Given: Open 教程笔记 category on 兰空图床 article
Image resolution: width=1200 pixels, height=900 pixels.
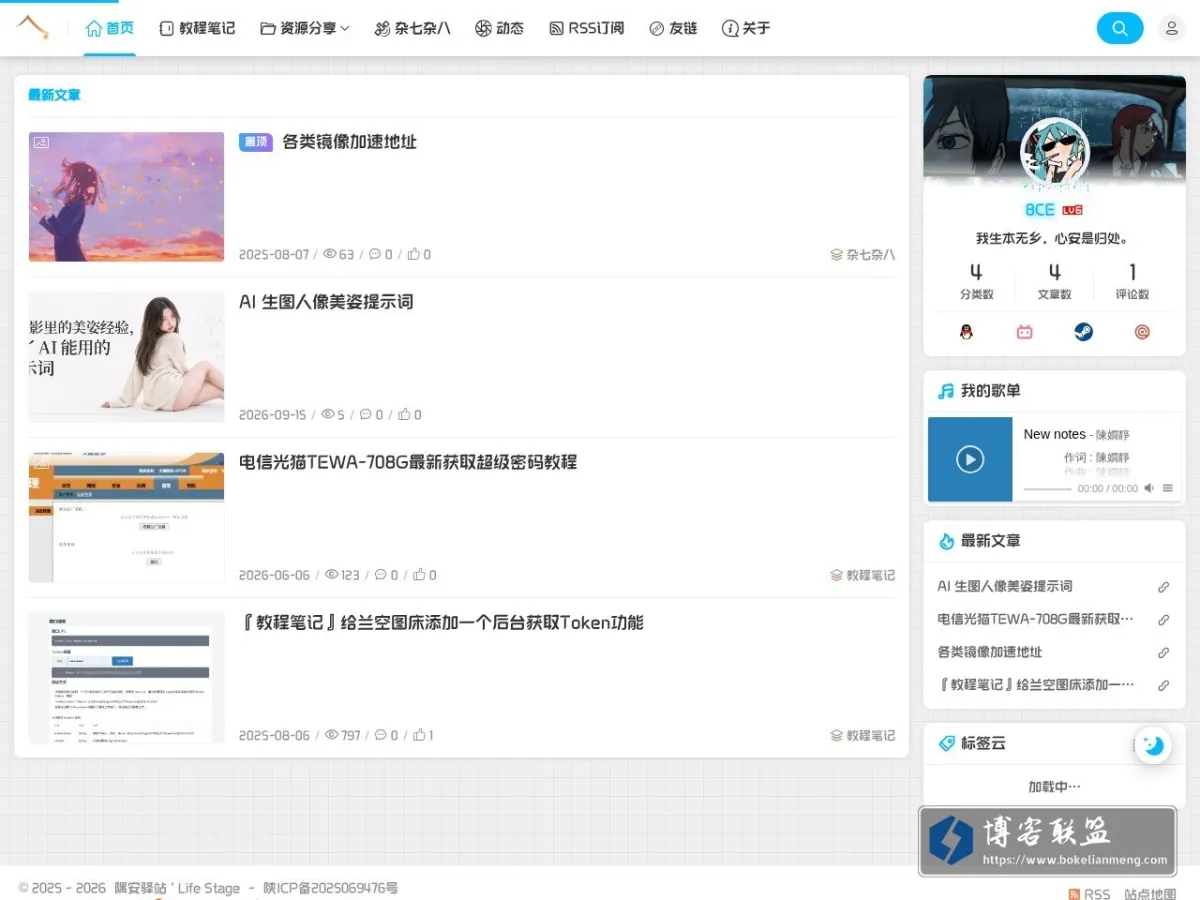Looking at the screenshot, I should (863, 735).
